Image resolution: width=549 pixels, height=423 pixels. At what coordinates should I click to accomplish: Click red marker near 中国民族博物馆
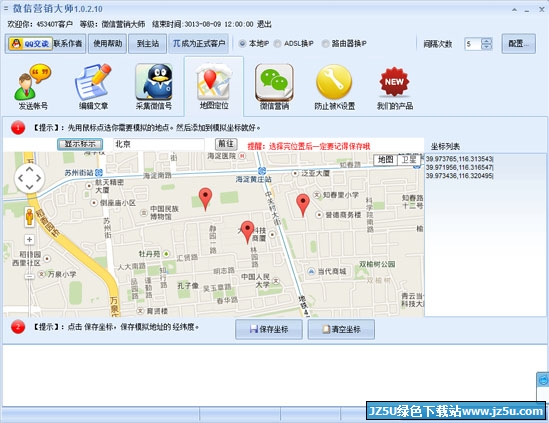[205, 199]
